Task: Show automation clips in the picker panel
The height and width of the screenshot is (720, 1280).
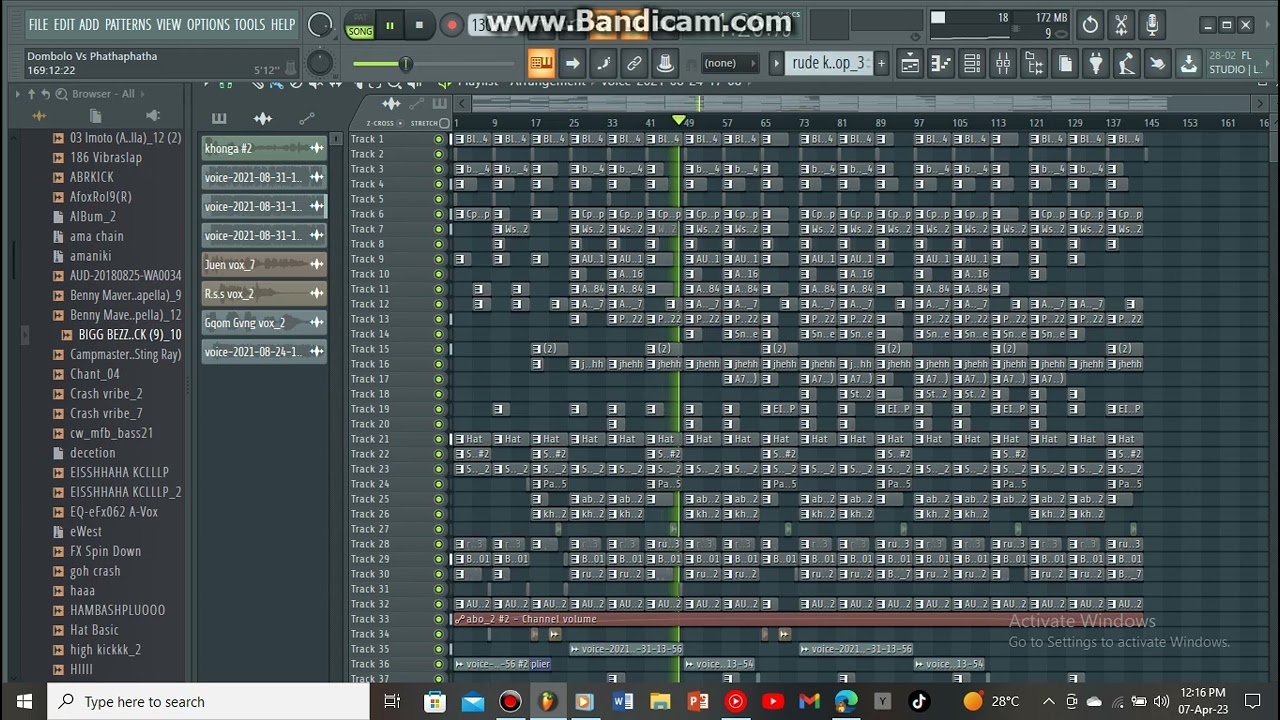Action: pos(307,118)
